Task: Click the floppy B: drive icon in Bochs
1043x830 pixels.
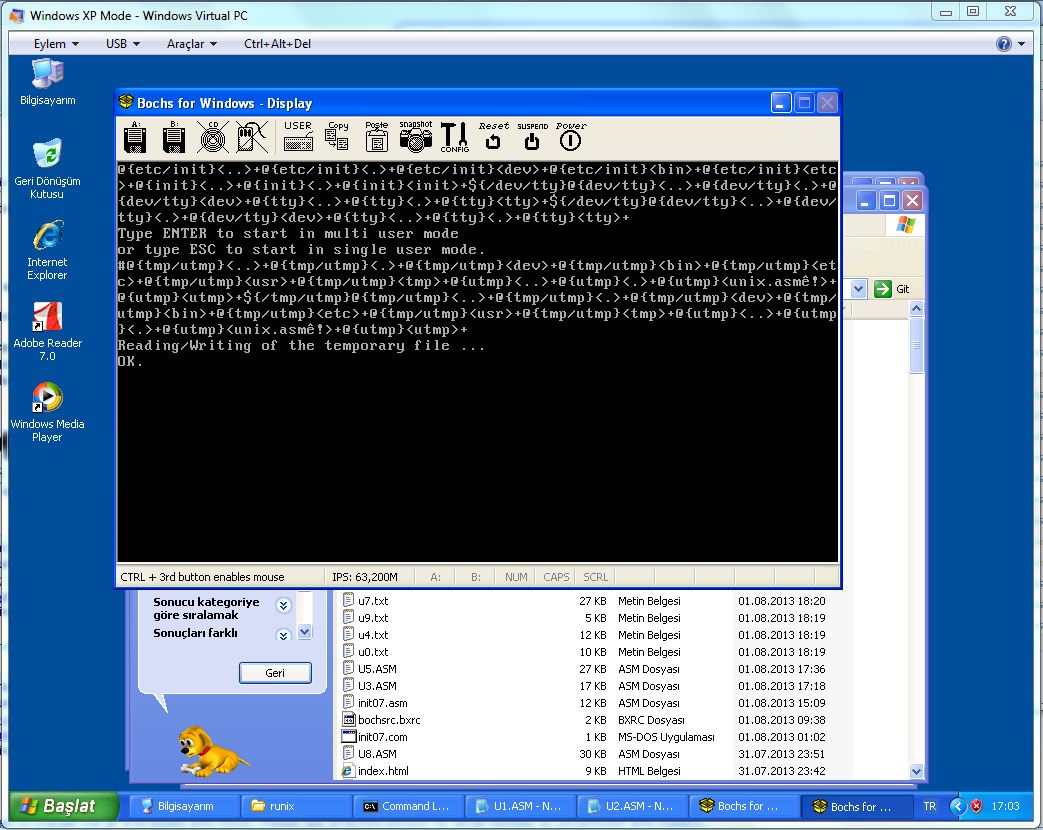Action: coord(174,137)
